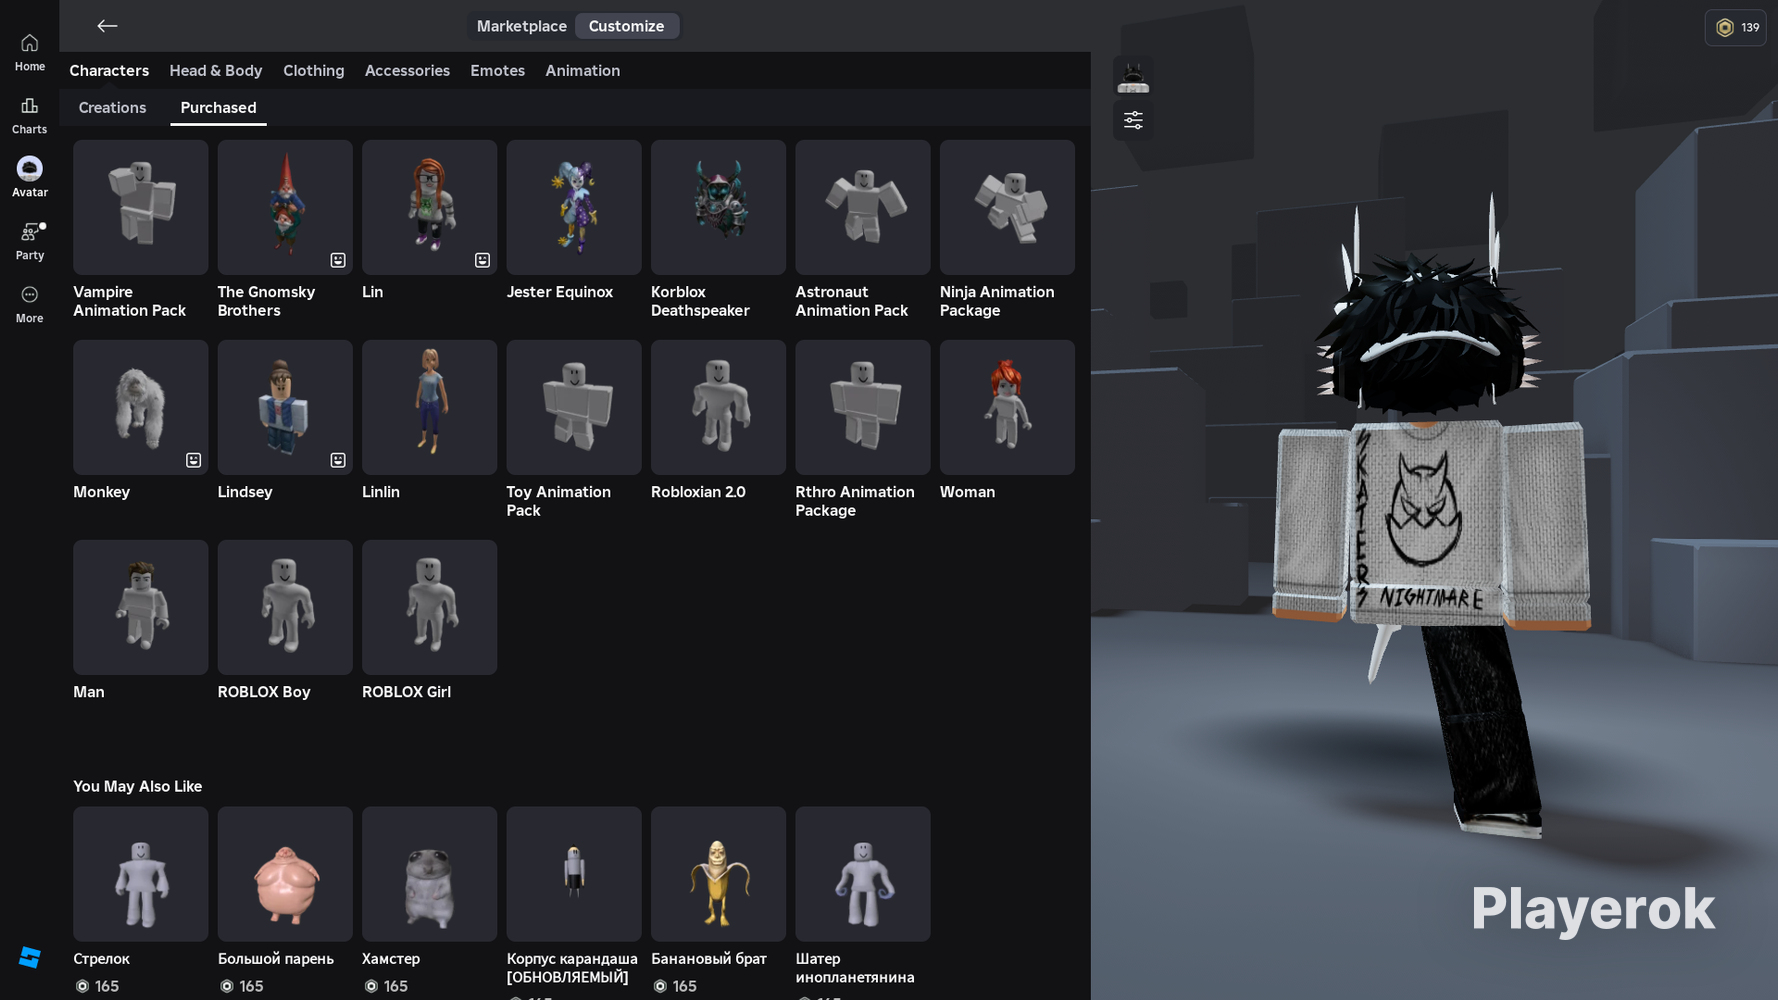
Task: Show the Creations sub-tab
Action: [x=112, y=107]
